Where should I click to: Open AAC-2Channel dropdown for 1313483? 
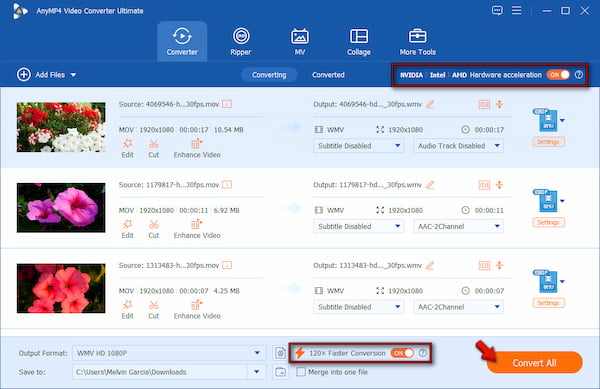click(x=458, y=307)
